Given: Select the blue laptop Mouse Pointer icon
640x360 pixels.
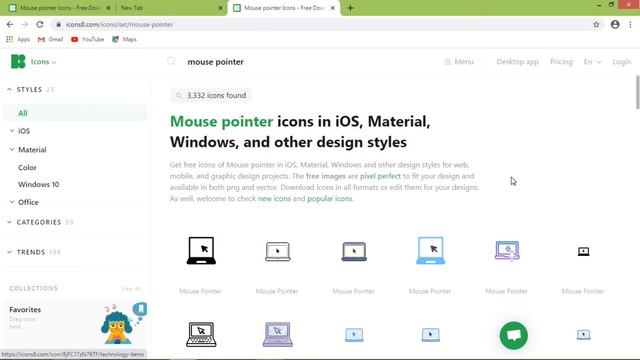Looking at the screenshot, I should pos(431,250).
